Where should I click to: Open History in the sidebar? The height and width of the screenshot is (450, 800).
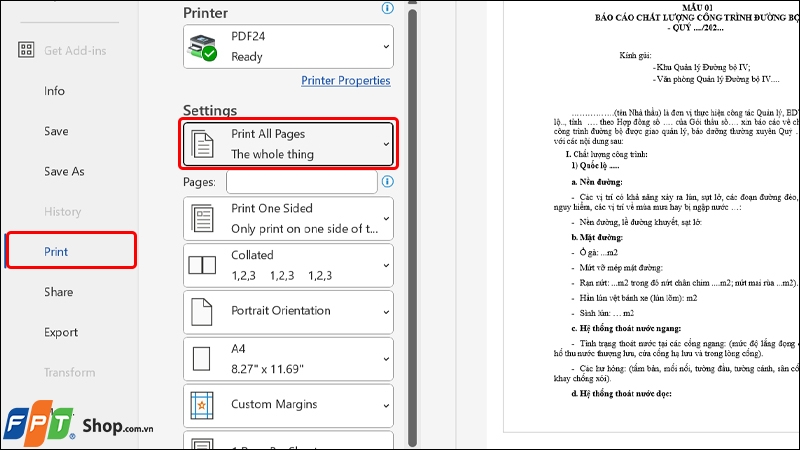[62, 212]
